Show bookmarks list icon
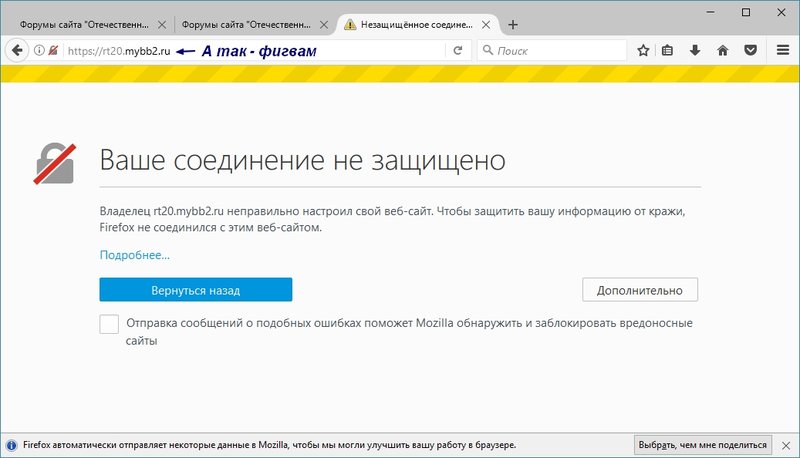 point(667,50)
